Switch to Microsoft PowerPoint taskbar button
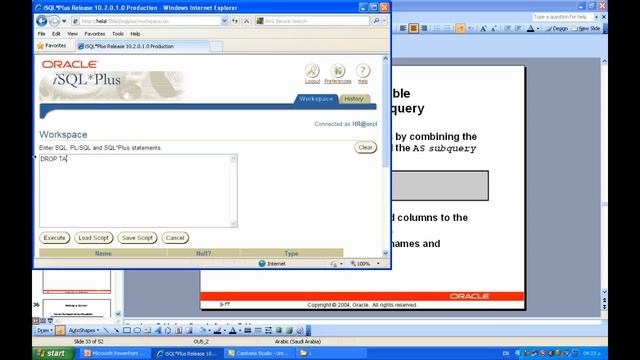Image resolution: width=640 pixels, height=360 pixels. coord(114,353)
